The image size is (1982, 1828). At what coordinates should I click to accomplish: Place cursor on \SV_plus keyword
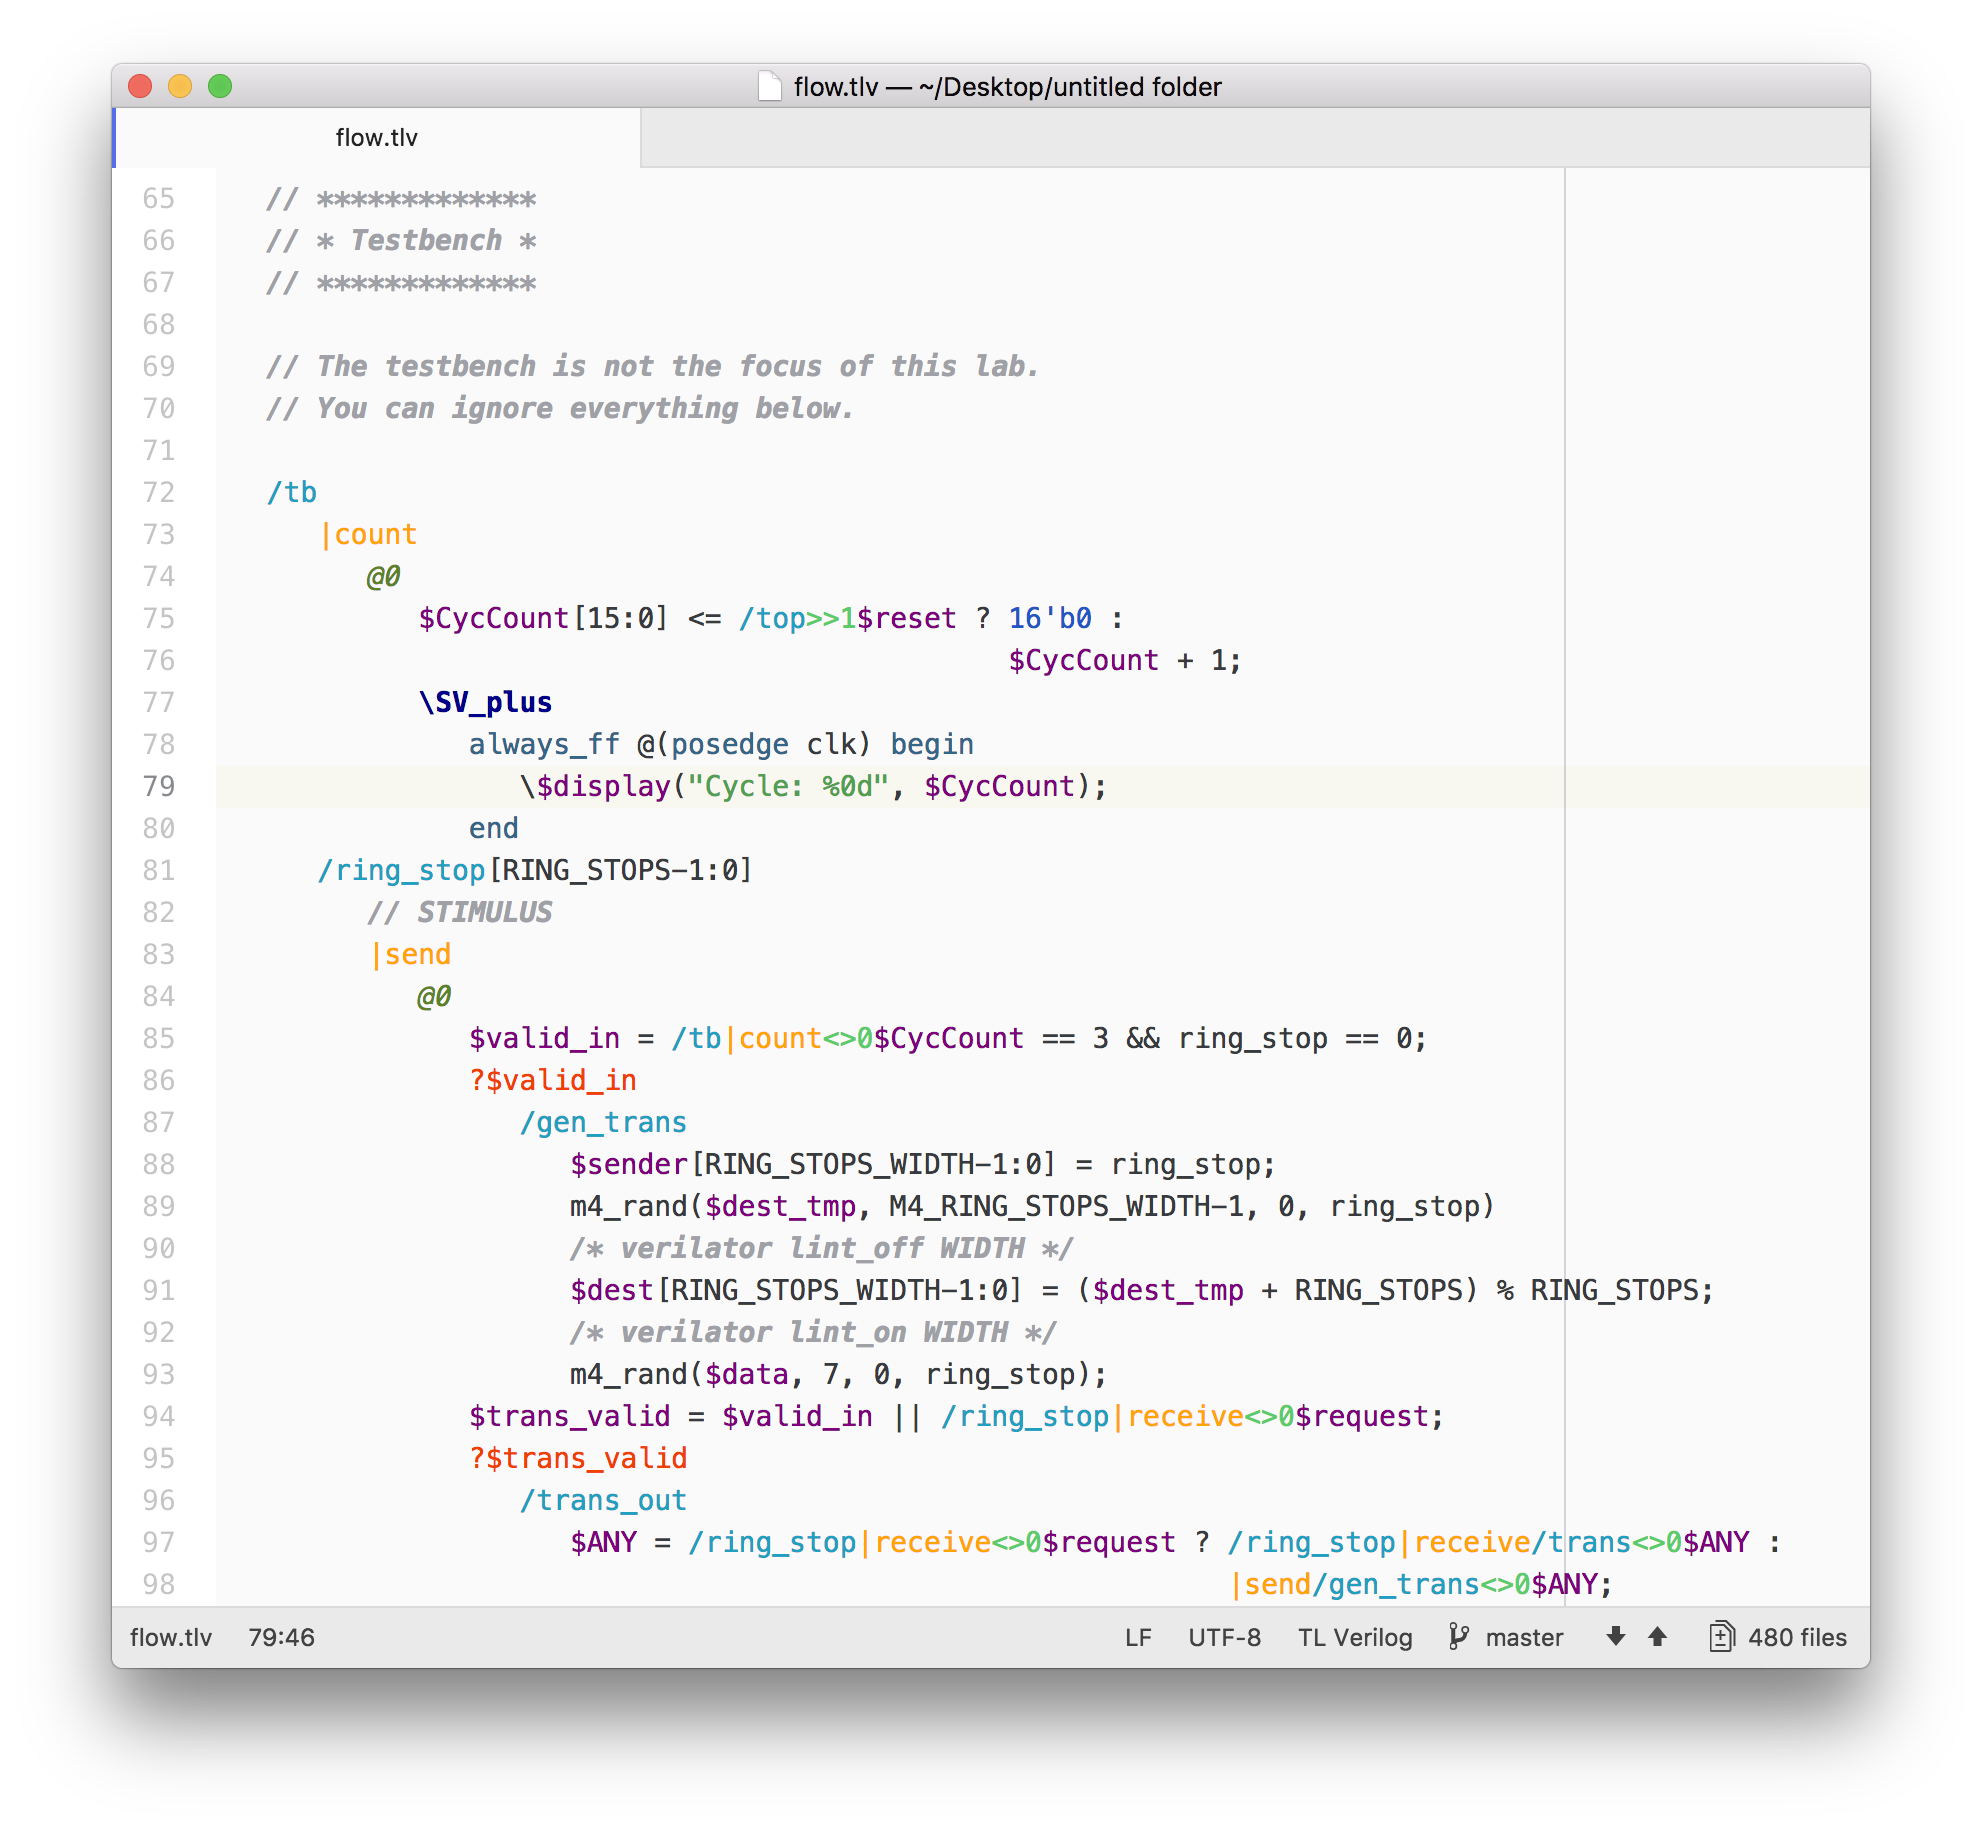tap(486, 702)
